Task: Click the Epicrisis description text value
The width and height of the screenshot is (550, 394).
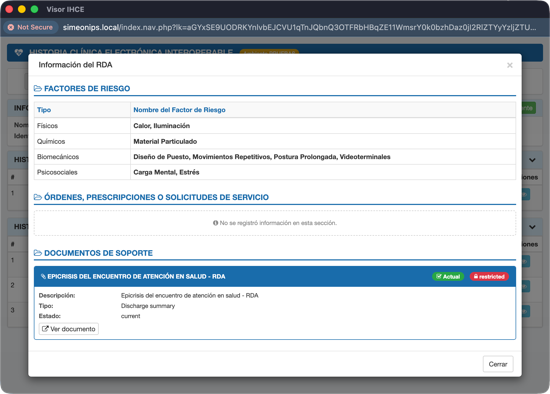Action: click(189, 295)
